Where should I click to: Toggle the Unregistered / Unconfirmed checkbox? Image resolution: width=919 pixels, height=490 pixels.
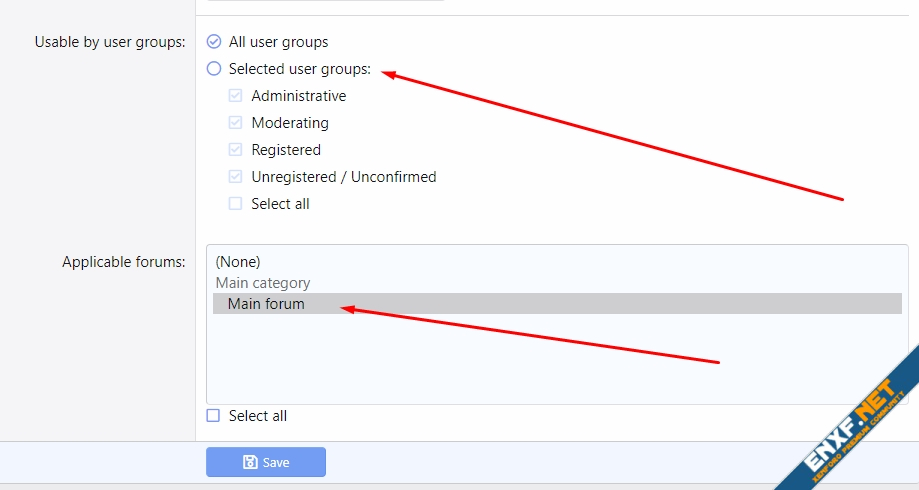pos(236,177)
